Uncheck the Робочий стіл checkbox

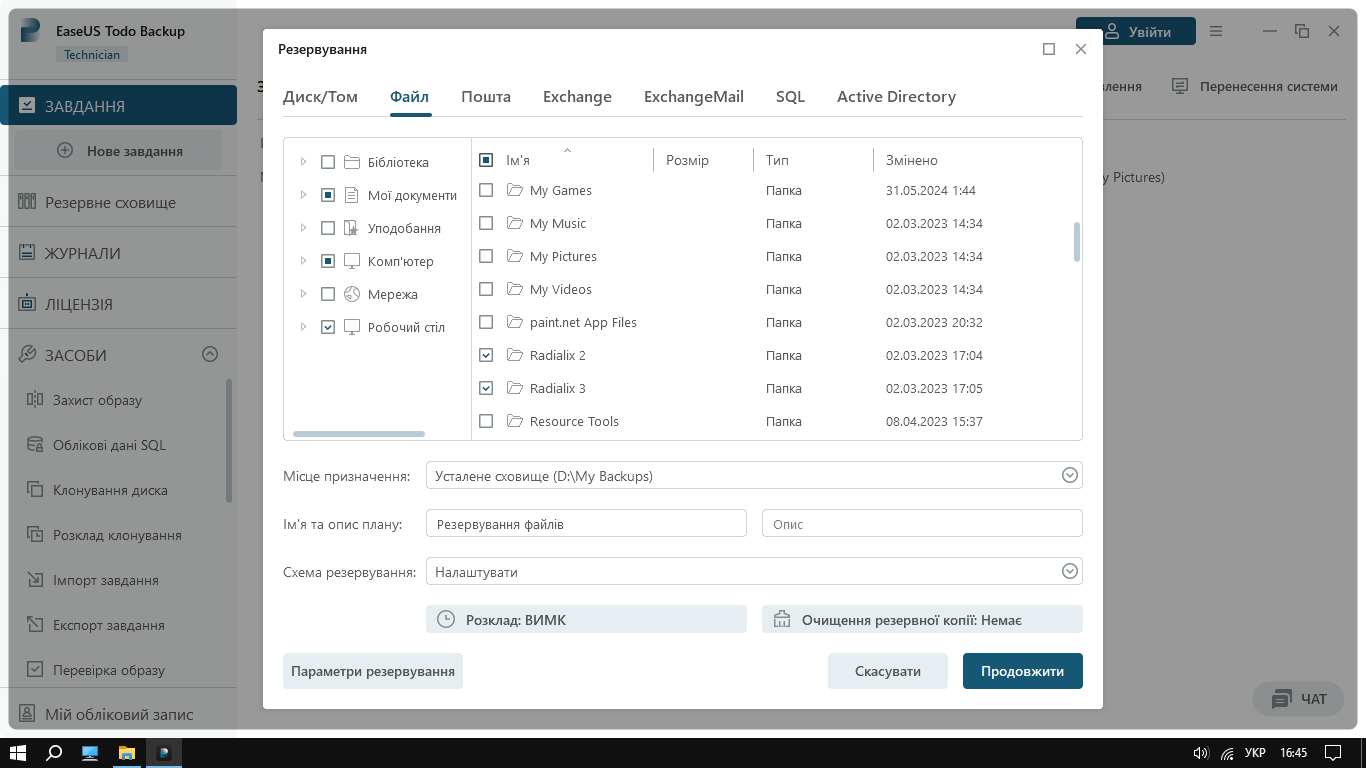pyautogui.click(x=328, y=327)
